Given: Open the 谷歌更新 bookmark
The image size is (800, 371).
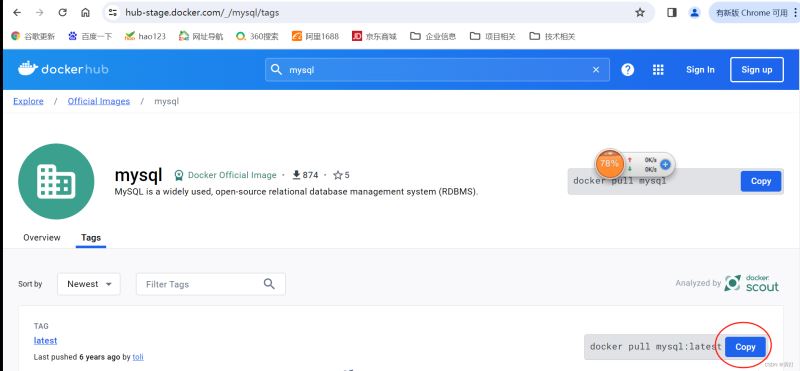Looking at the screenshot, I should (33, 36).
